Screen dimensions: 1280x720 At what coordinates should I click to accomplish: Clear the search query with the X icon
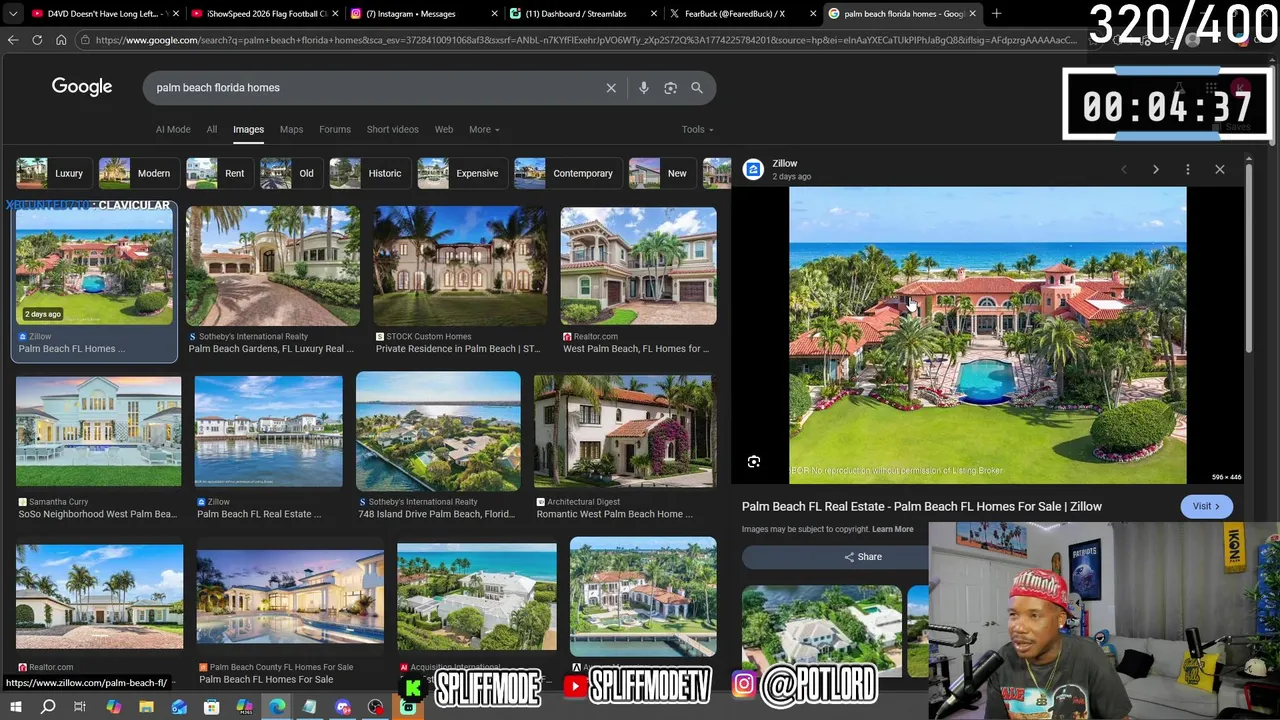[611, 88]
